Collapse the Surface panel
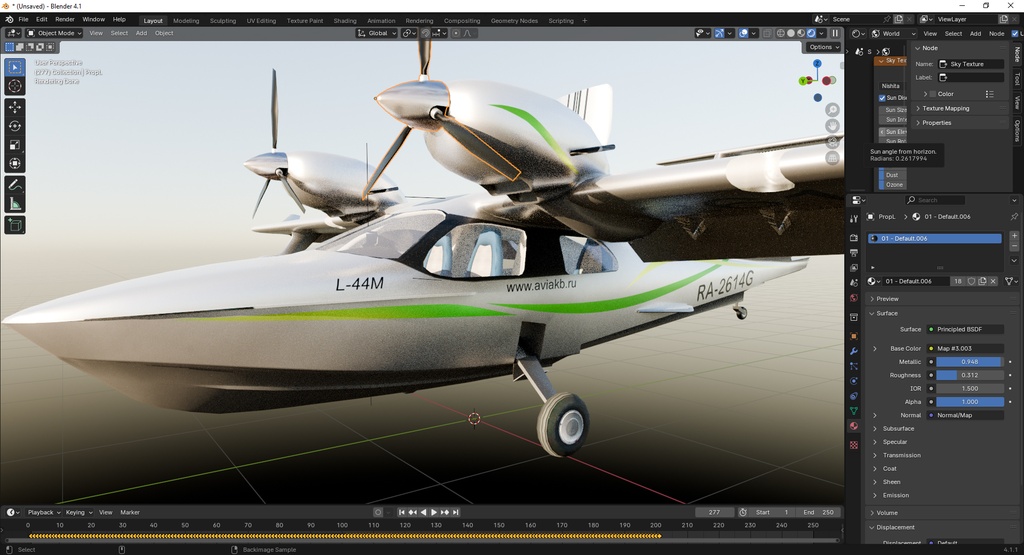The width and height of the screenshot is (1024, 555). [x=887, y=313]
